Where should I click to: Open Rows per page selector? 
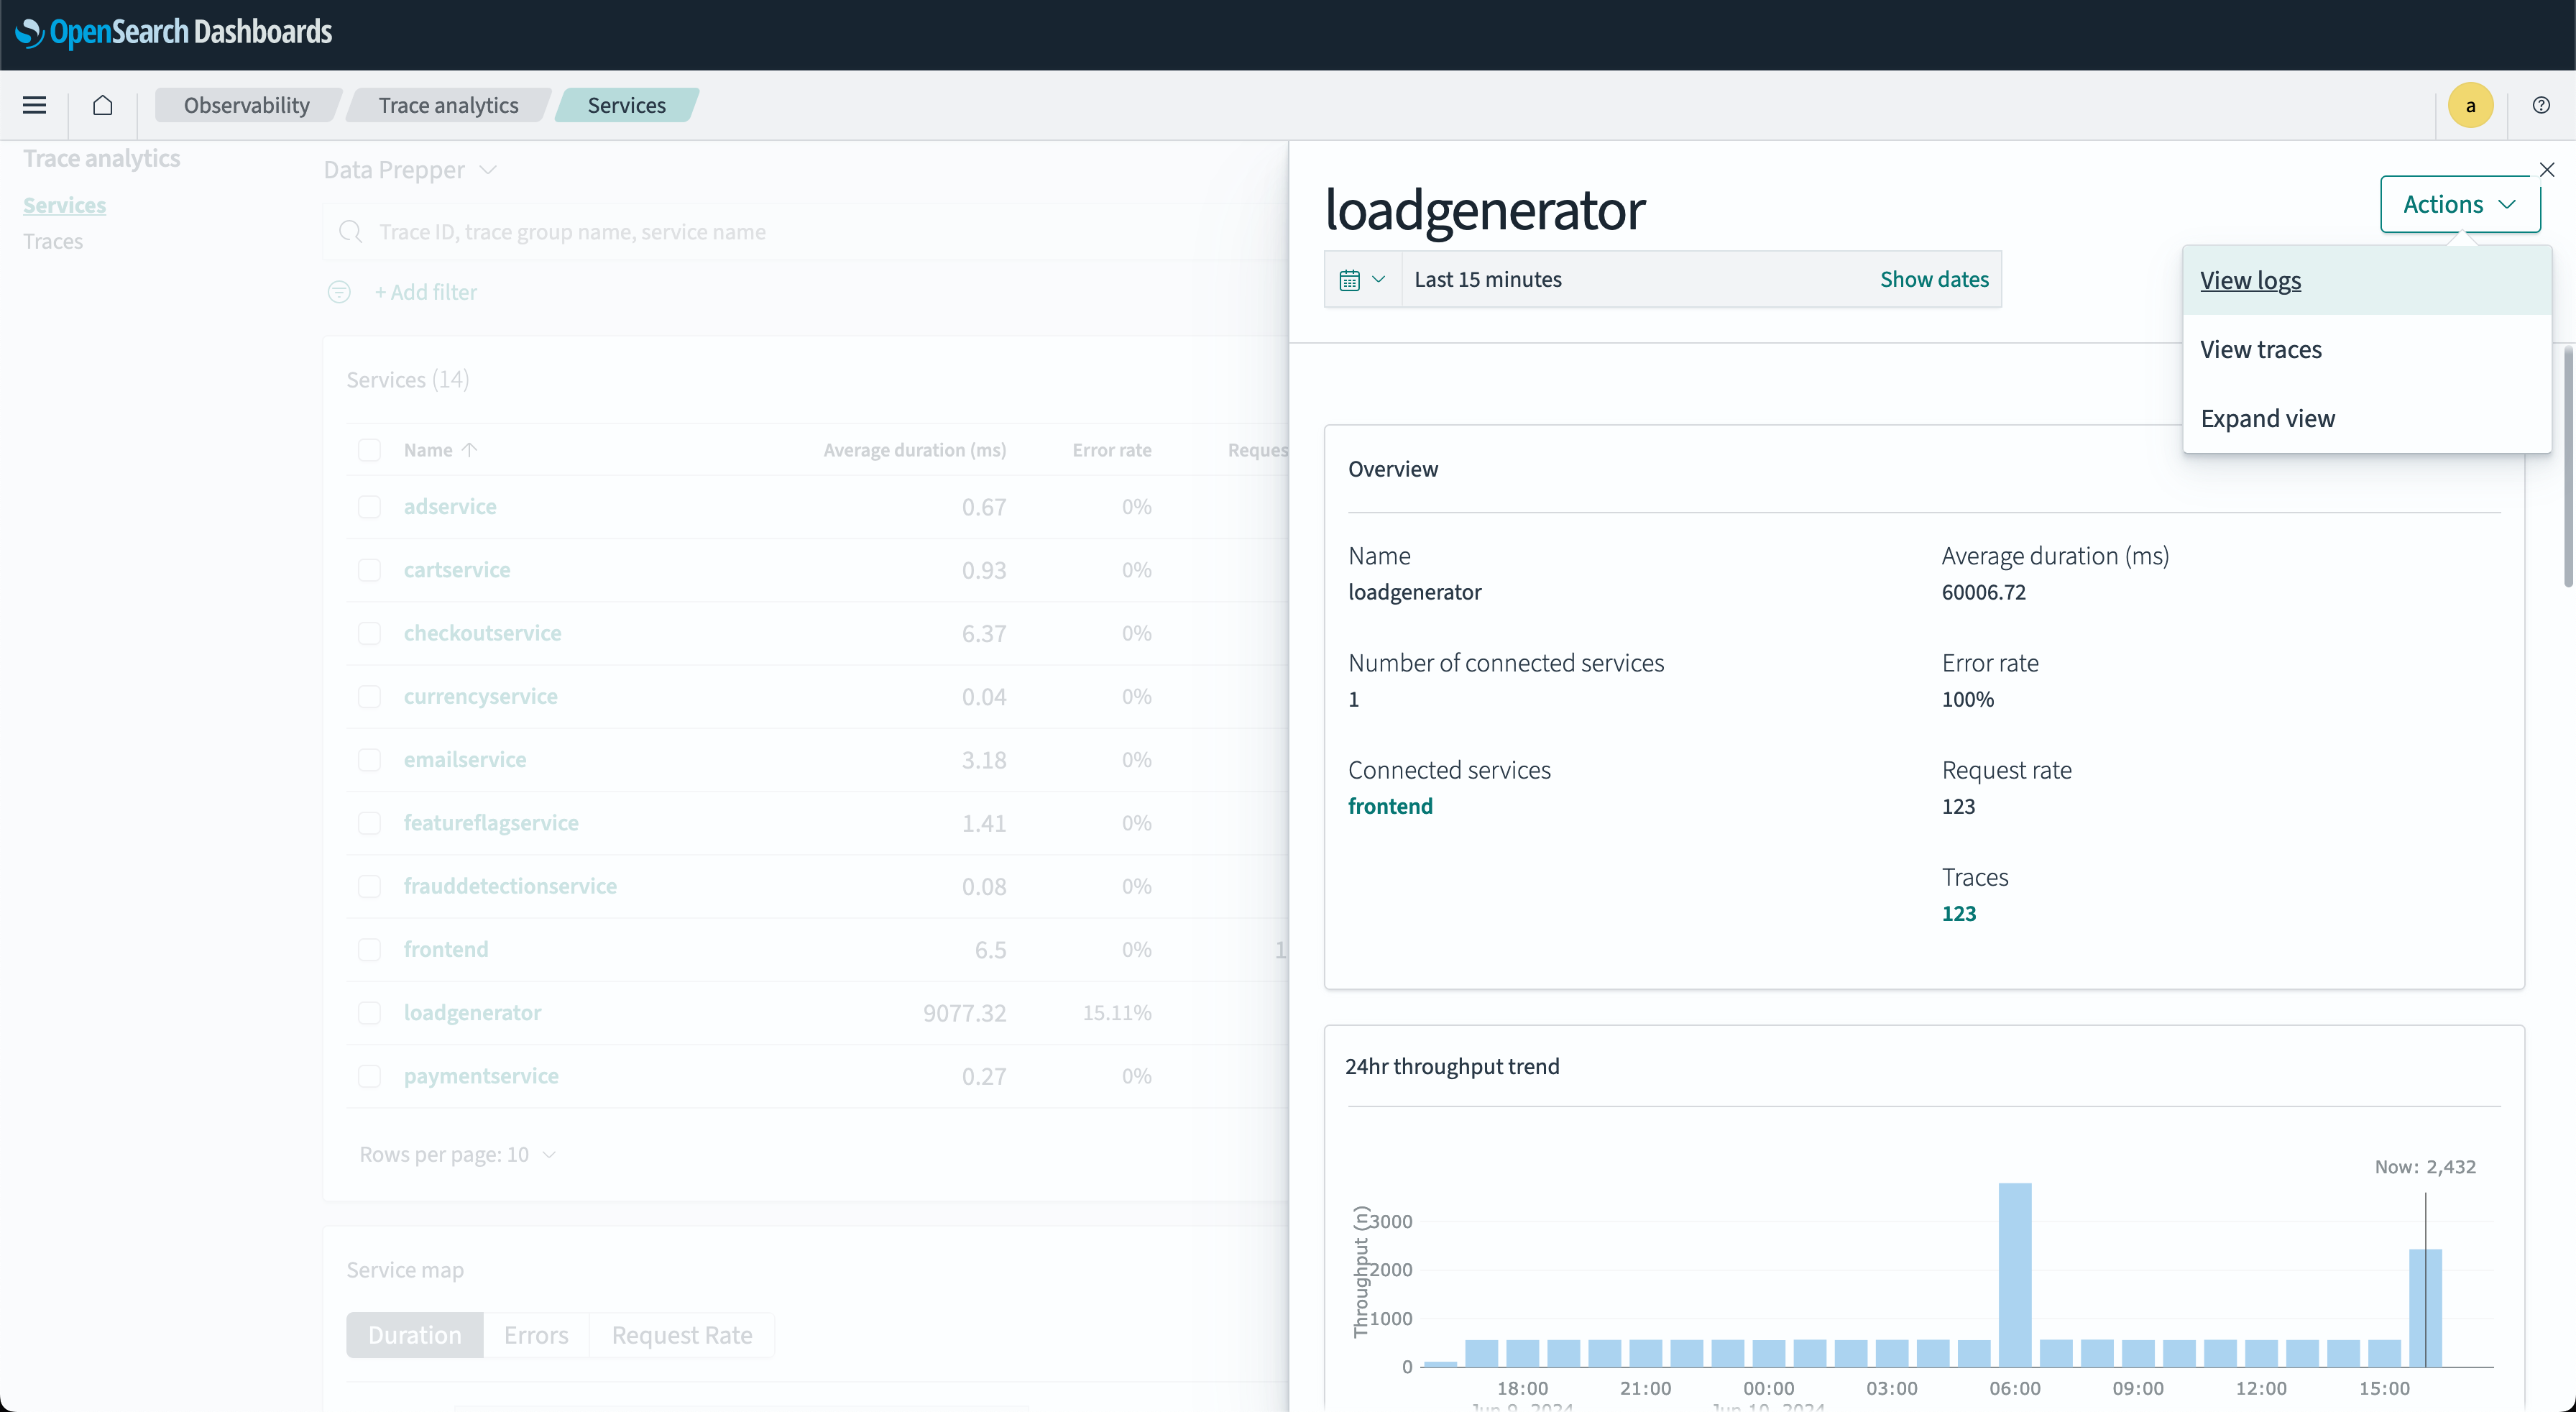457,1154
